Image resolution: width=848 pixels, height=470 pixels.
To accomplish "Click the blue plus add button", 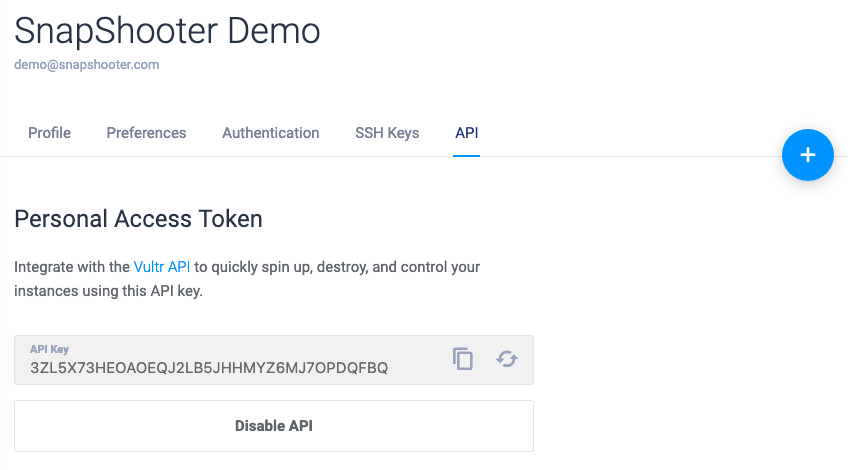I will click(807, 155).
